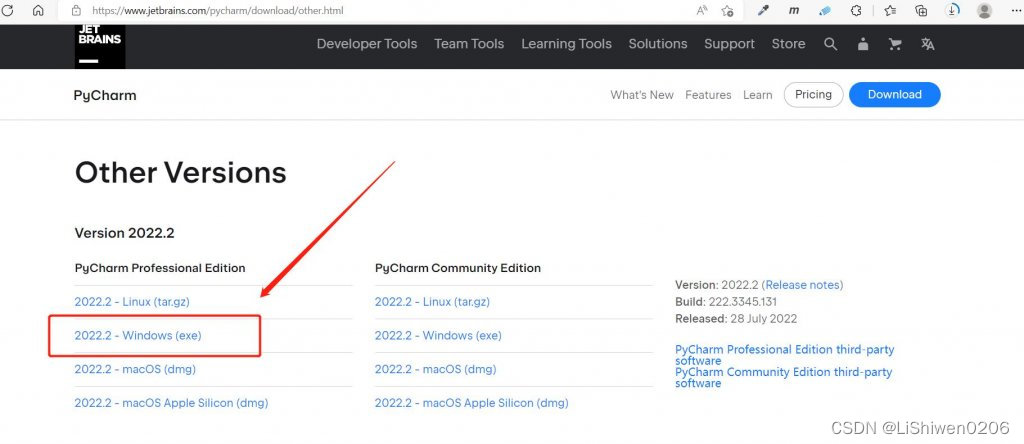This screenshot has height=444, width=1024.
Task: Download Professional 2022.2 Windows (exe)
Action: [138, 336]
